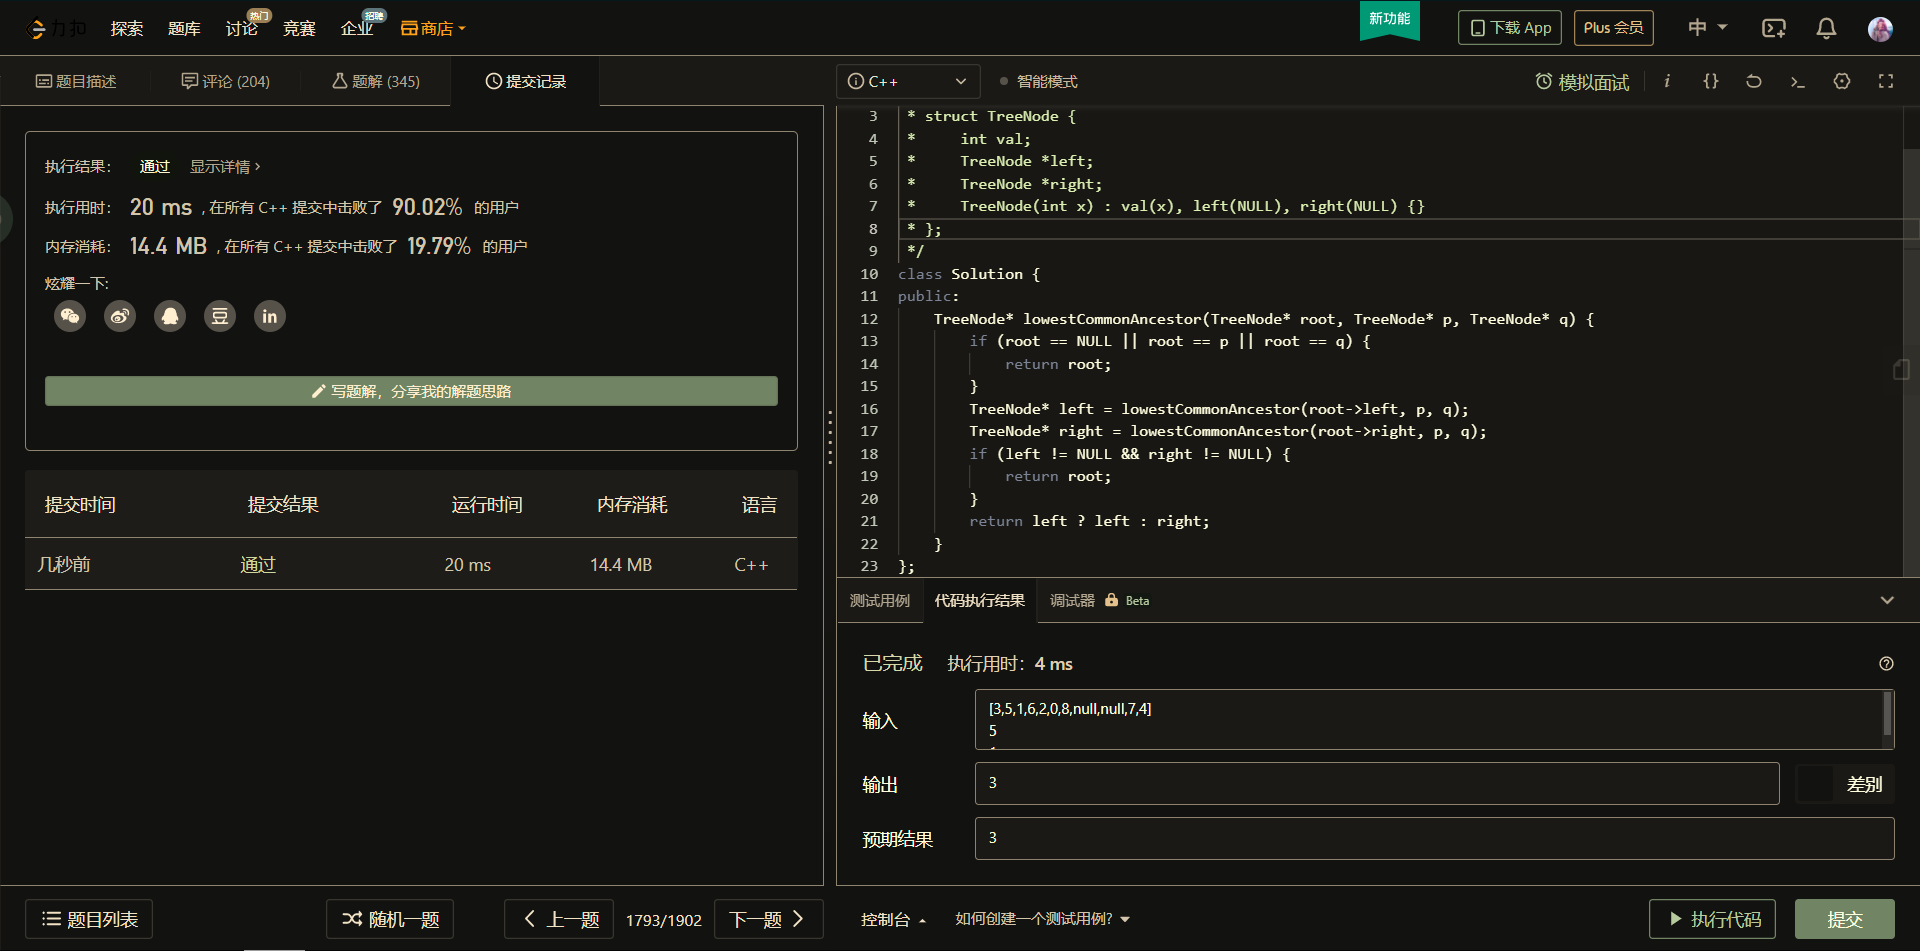This screenshot has width=1920, height=951.
Task: Share result to WeChat
Action: (x=70, y=316)
